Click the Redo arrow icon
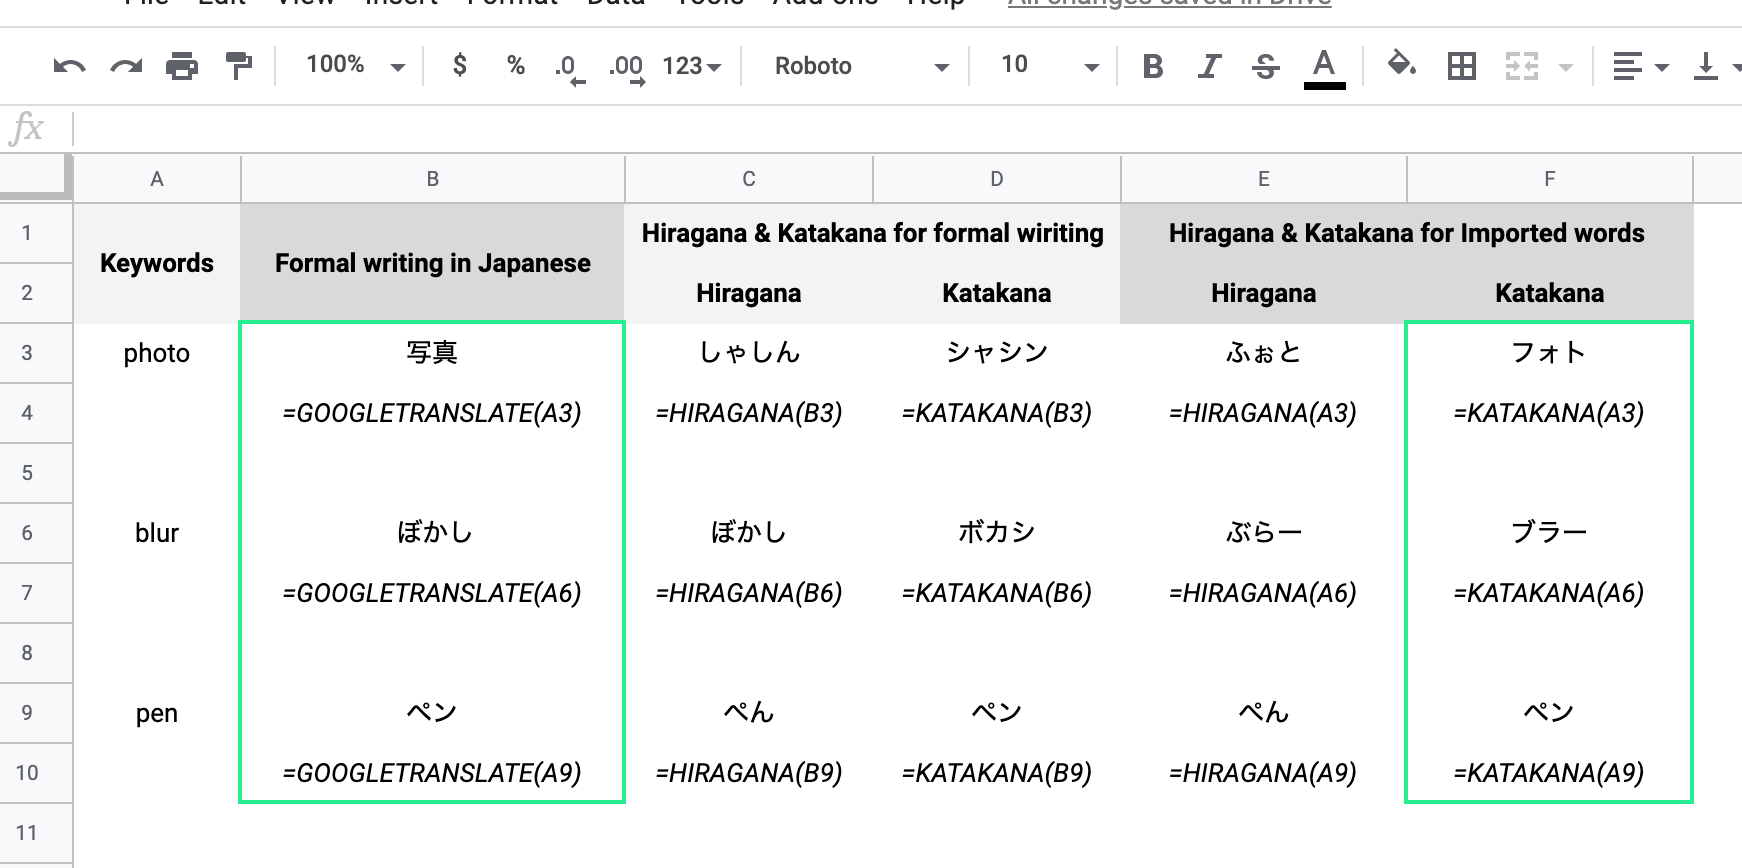1742x868 pixels. [126, 67]
